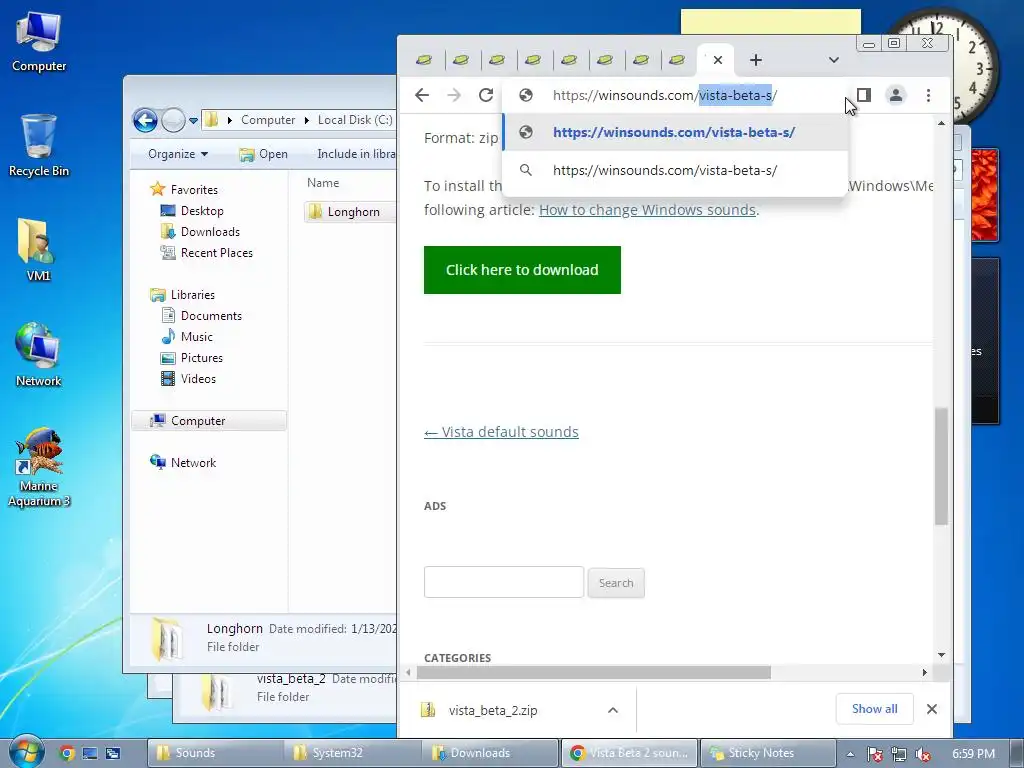Open the How to change Windows sounds link
Screen dimensions: 1024x768
click(647, 210)
